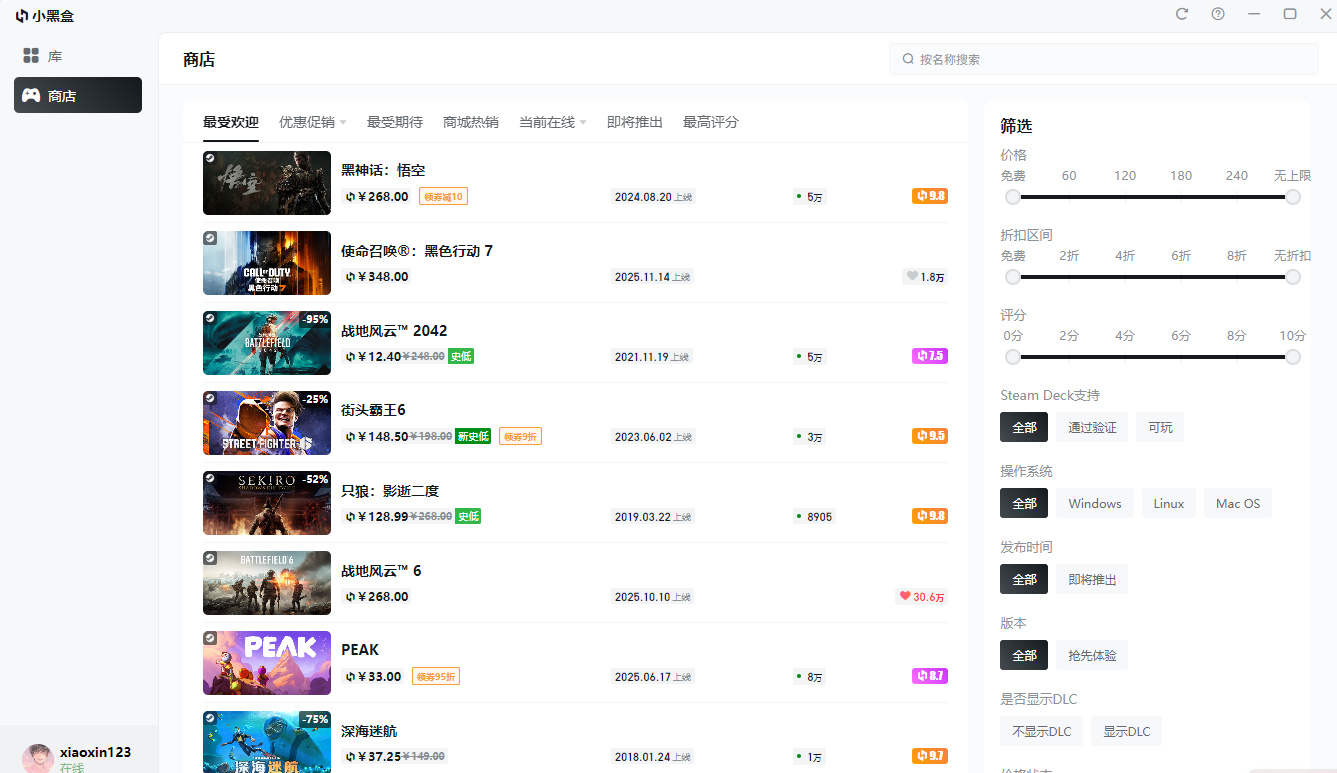The height and width of the screenshot is (773, 1337).
Task: Open the 使命召唤®：黑色行动 7 title
Action: click(x=417, y=250)
